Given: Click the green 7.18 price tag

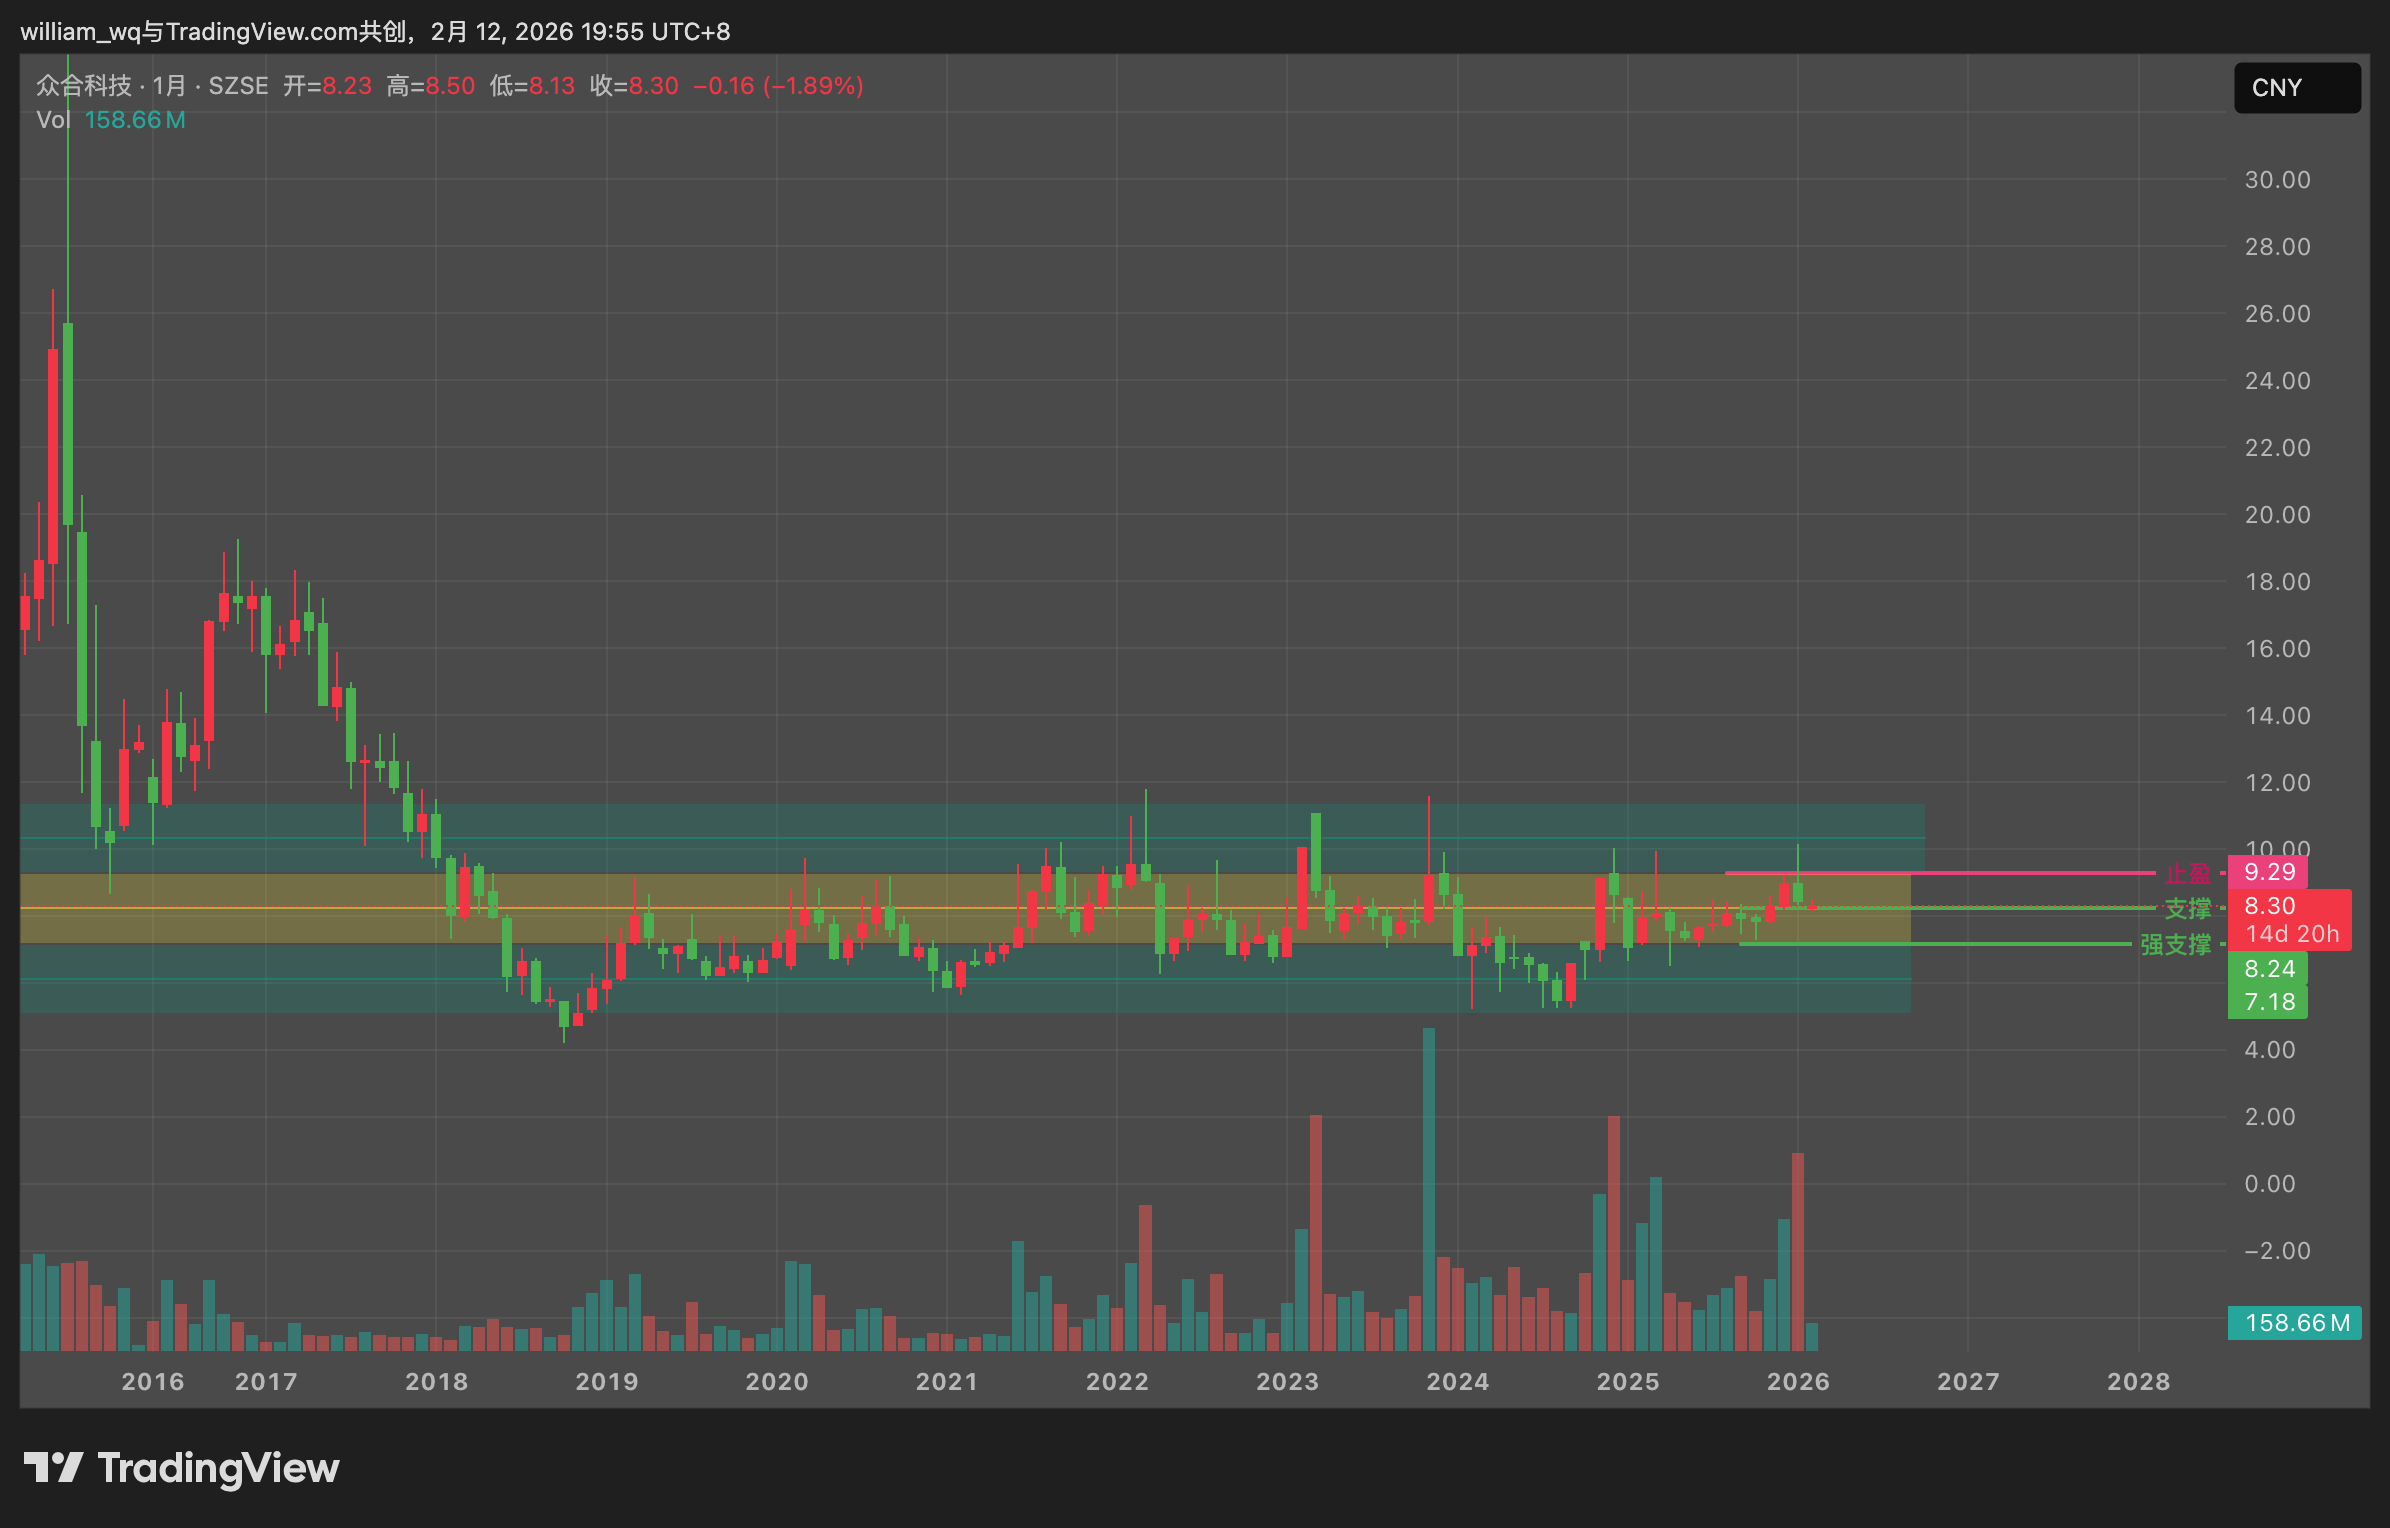Looking at the screenshot, I should point(2268,1002).
